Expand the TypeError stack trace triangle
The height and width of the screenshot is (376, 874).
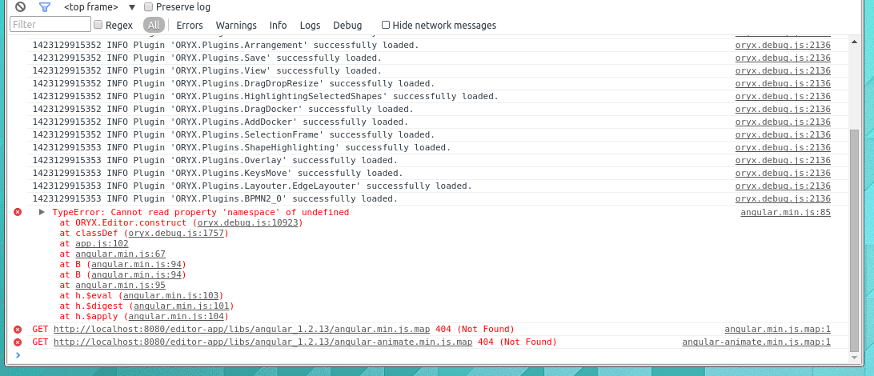[x=42, y=212]
